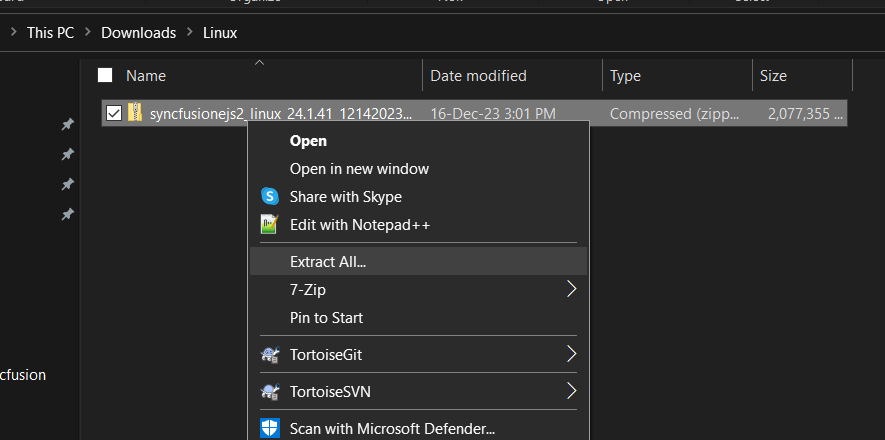Image resolution: width=885 pixels, height=440 pixels.
Task: Sort files by Size column header
Action: coord(773,75)
